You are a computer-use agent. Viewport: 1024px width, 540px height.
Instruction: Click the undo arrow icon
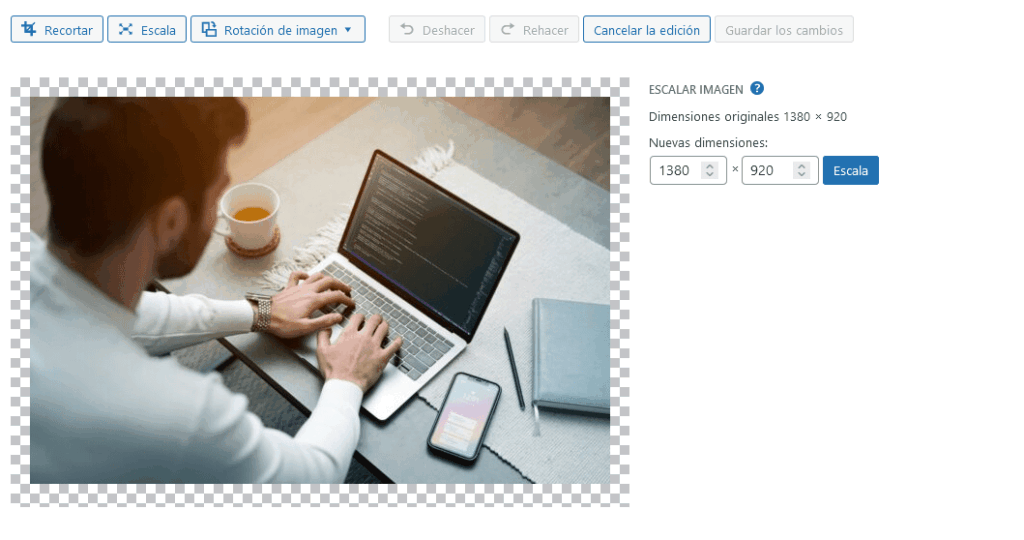click(x=407, y=29)
